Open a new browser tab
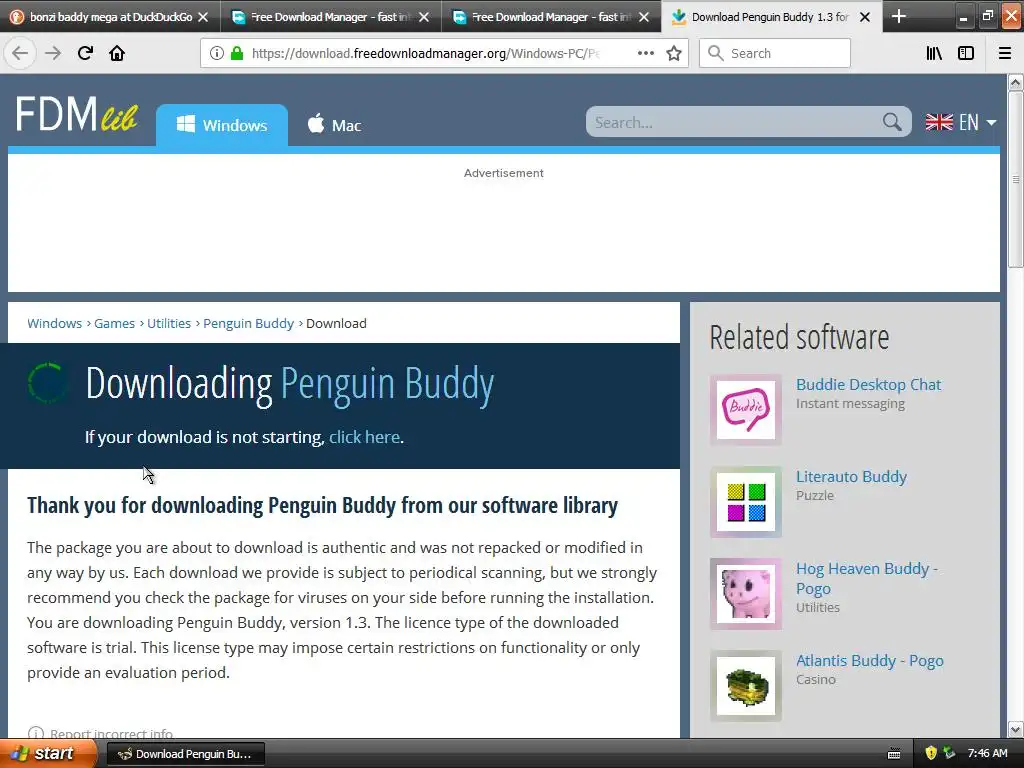The image size is (1024, 768). tap(899, 16)
